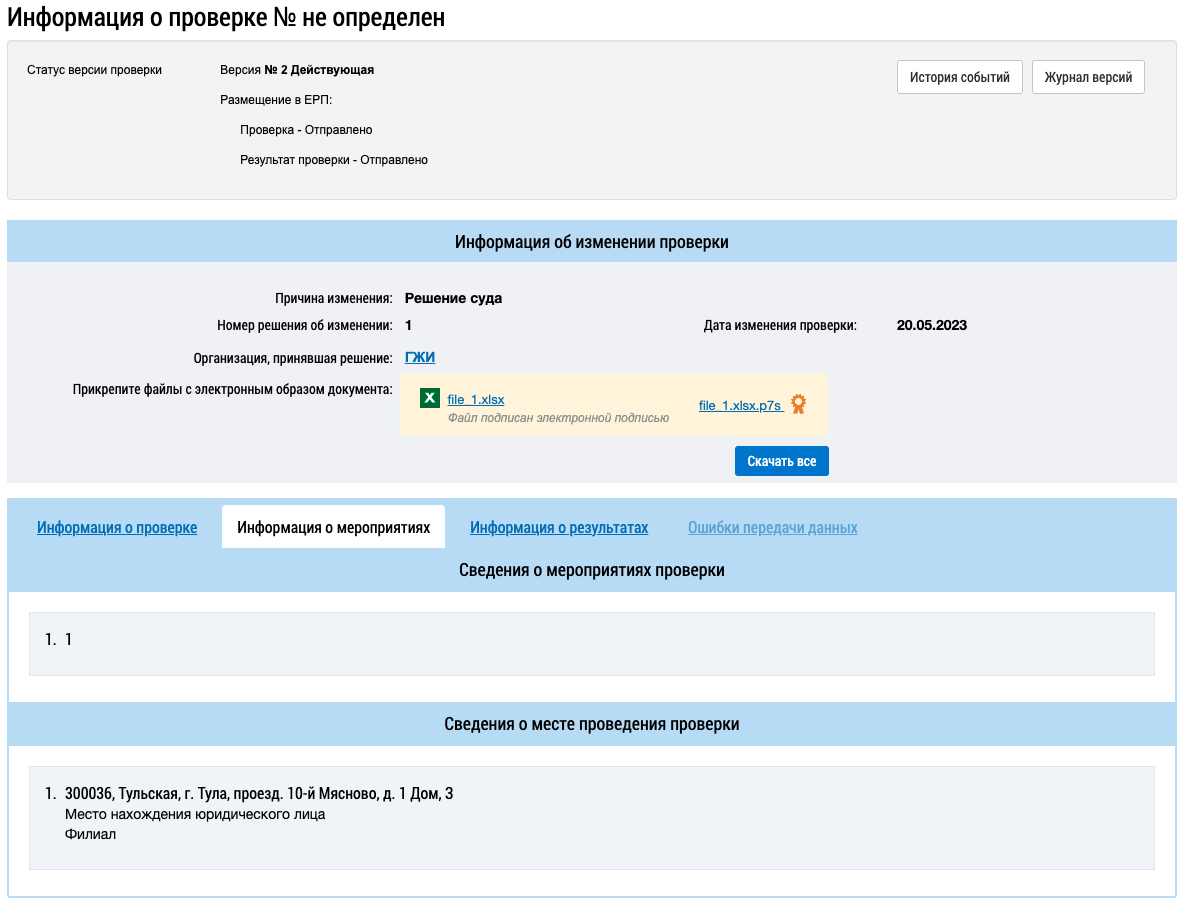Image resolution: width=1182 pixels, height=908 pixels.
Task: Click the Сведения о месте проведения проверки header
Action: [x=591, y=724]
